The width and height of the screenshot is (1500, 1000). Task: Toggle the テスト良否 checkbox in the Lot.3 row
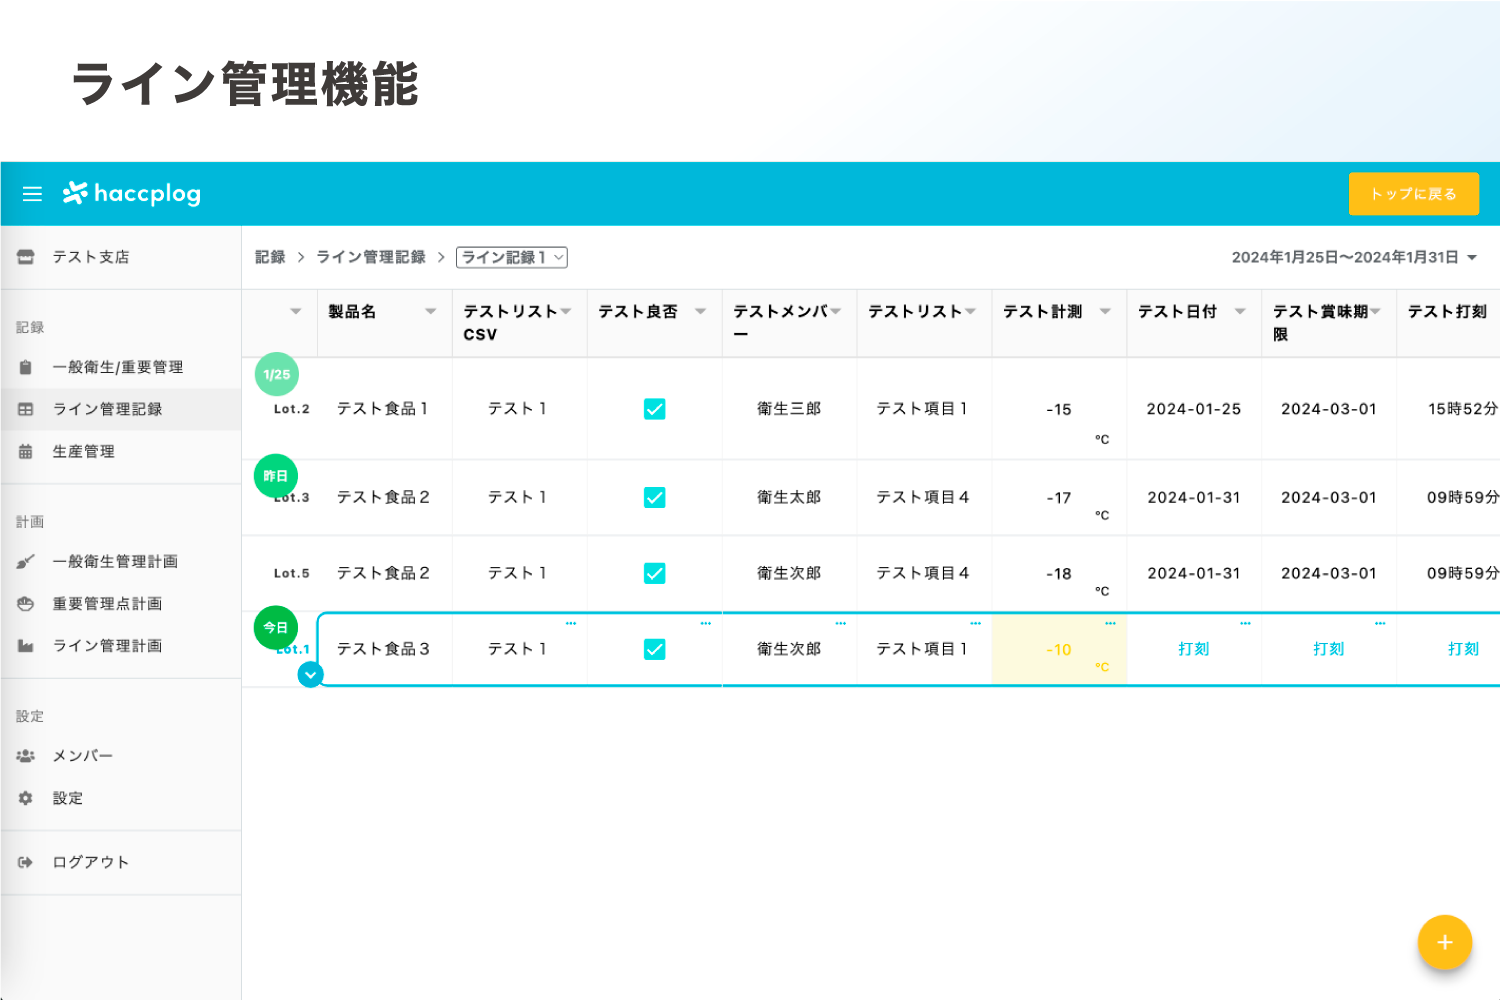(x=655, y=497)
